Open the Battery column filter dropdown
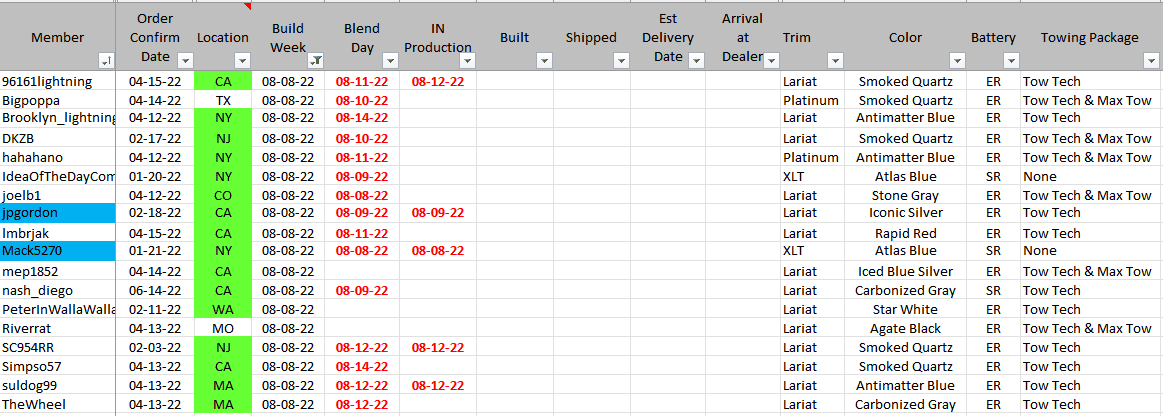Viewport: 1163px width, 416px height. (x=1011, y=61)
